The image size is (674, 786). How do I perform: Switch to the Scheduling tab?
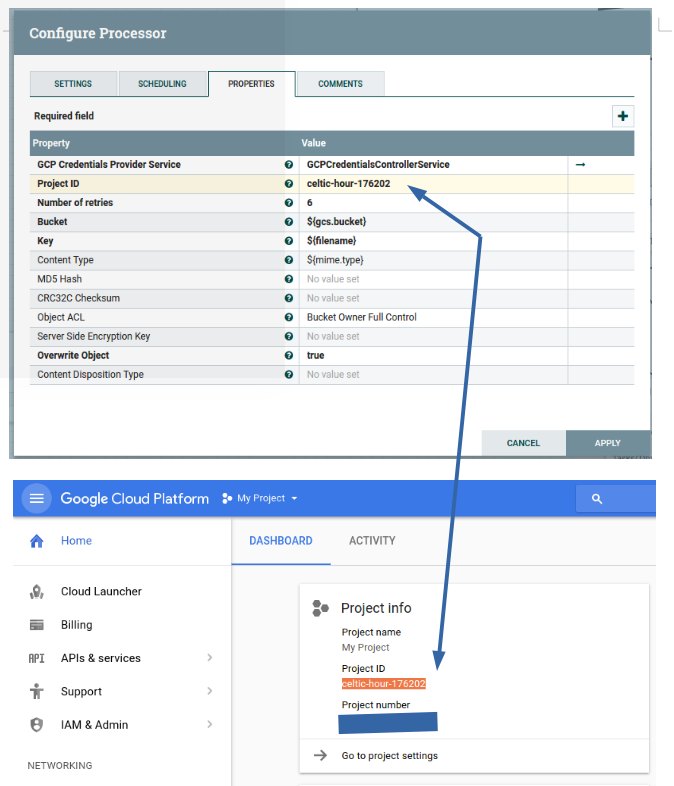point(162,84)
